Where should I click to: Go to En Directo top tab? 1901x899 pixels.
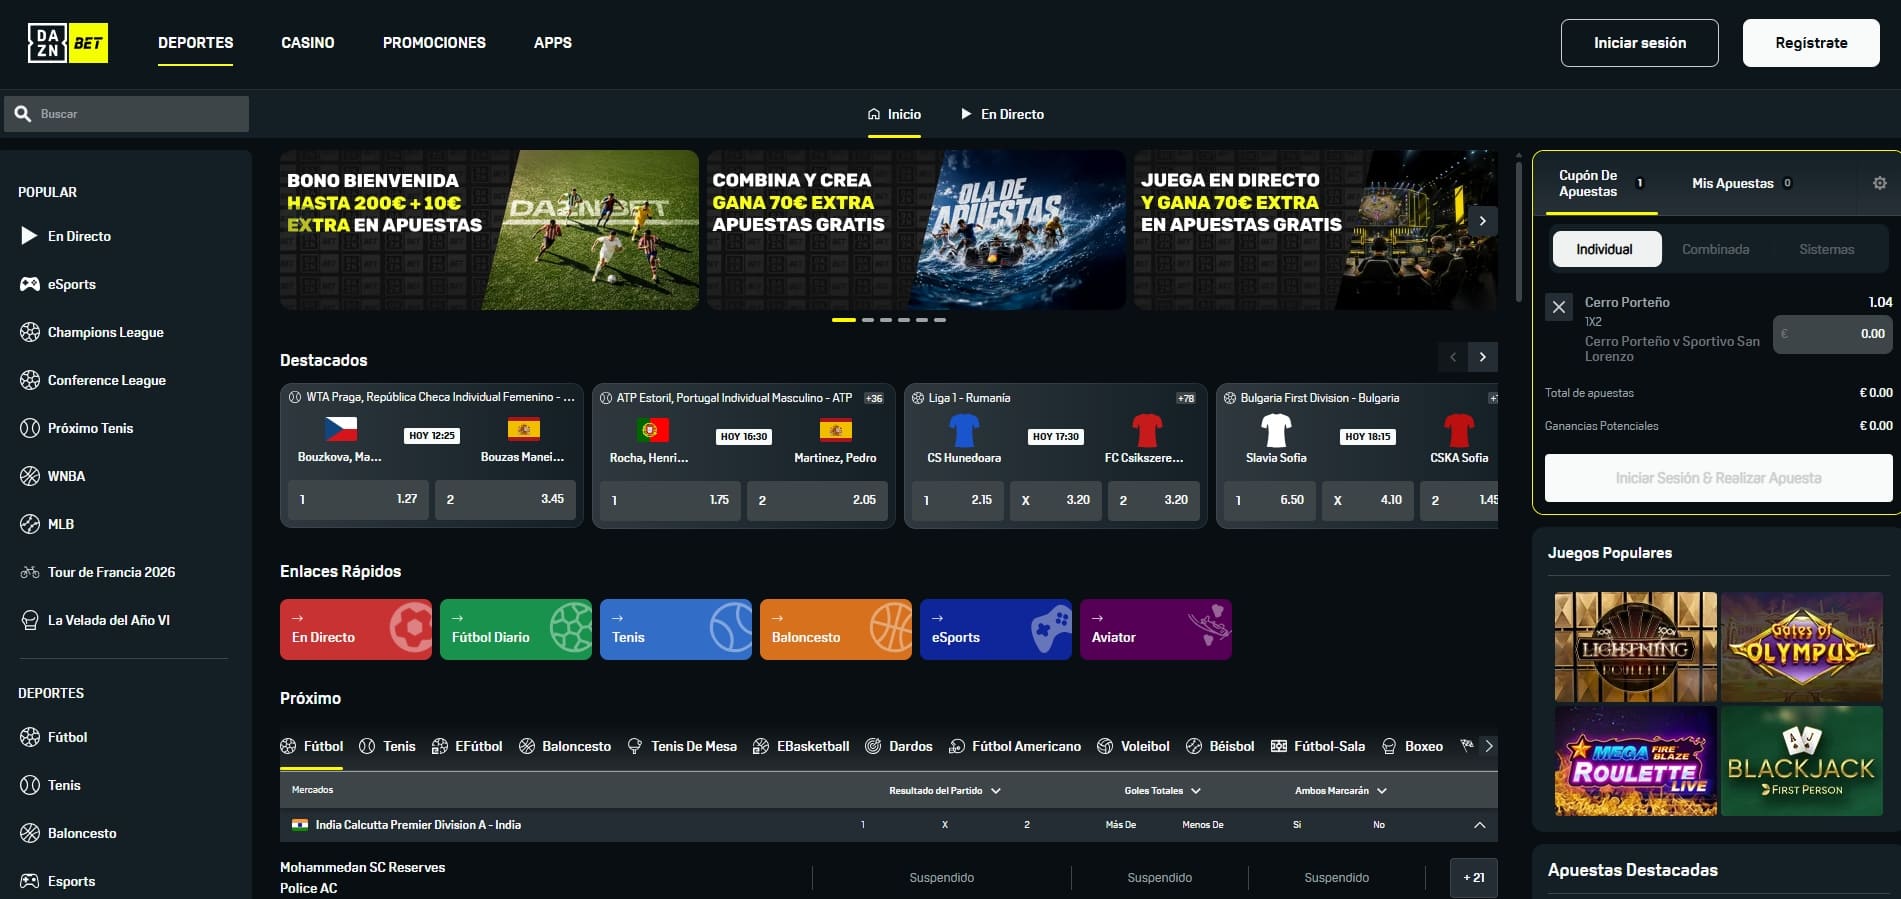pos(1003,114)
